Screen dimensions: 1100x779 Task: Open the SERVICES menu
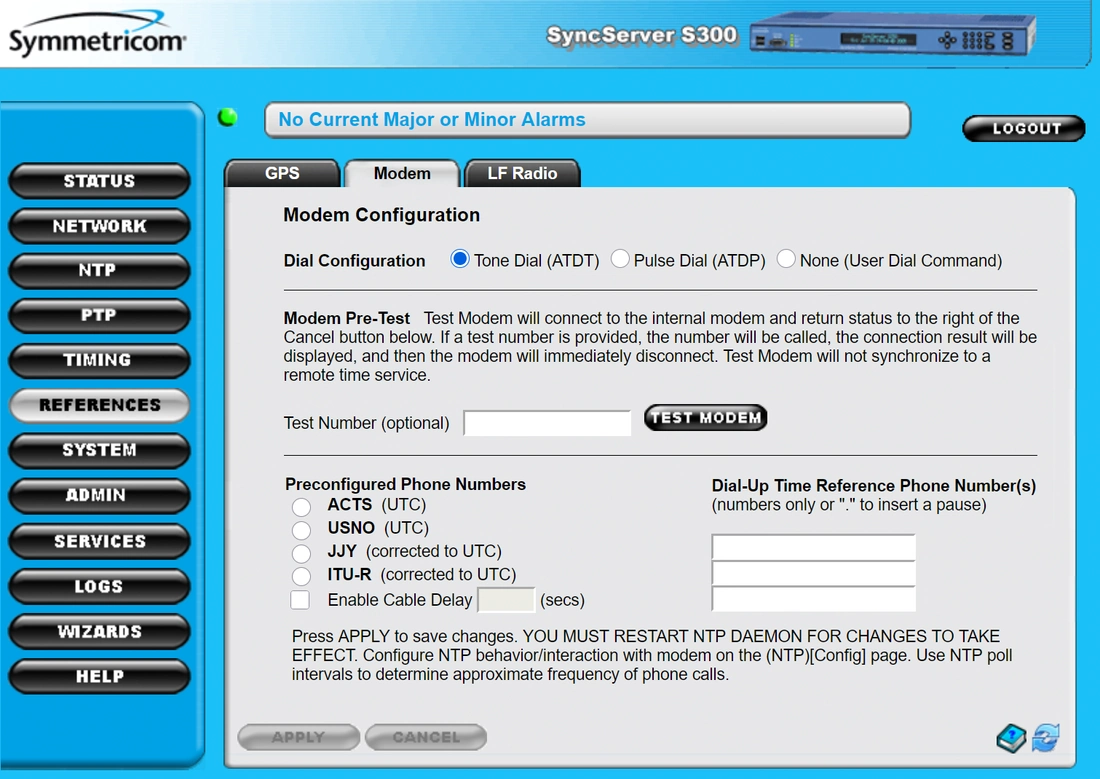(x=100, y=541)
